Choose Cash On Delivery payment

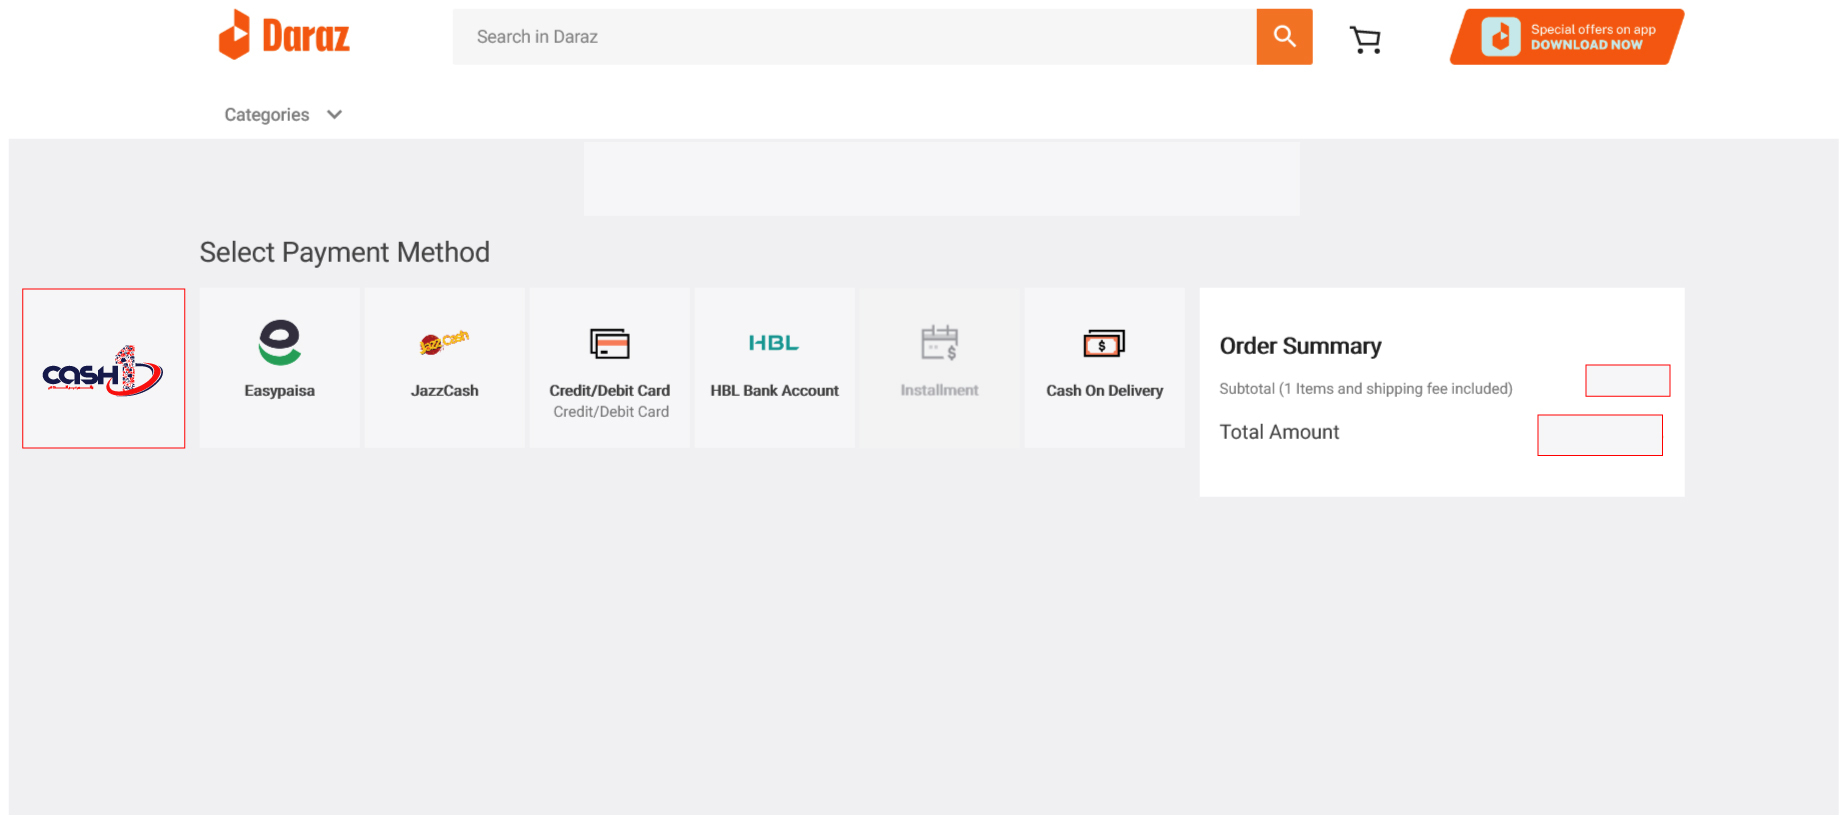tap(1105, 368)
